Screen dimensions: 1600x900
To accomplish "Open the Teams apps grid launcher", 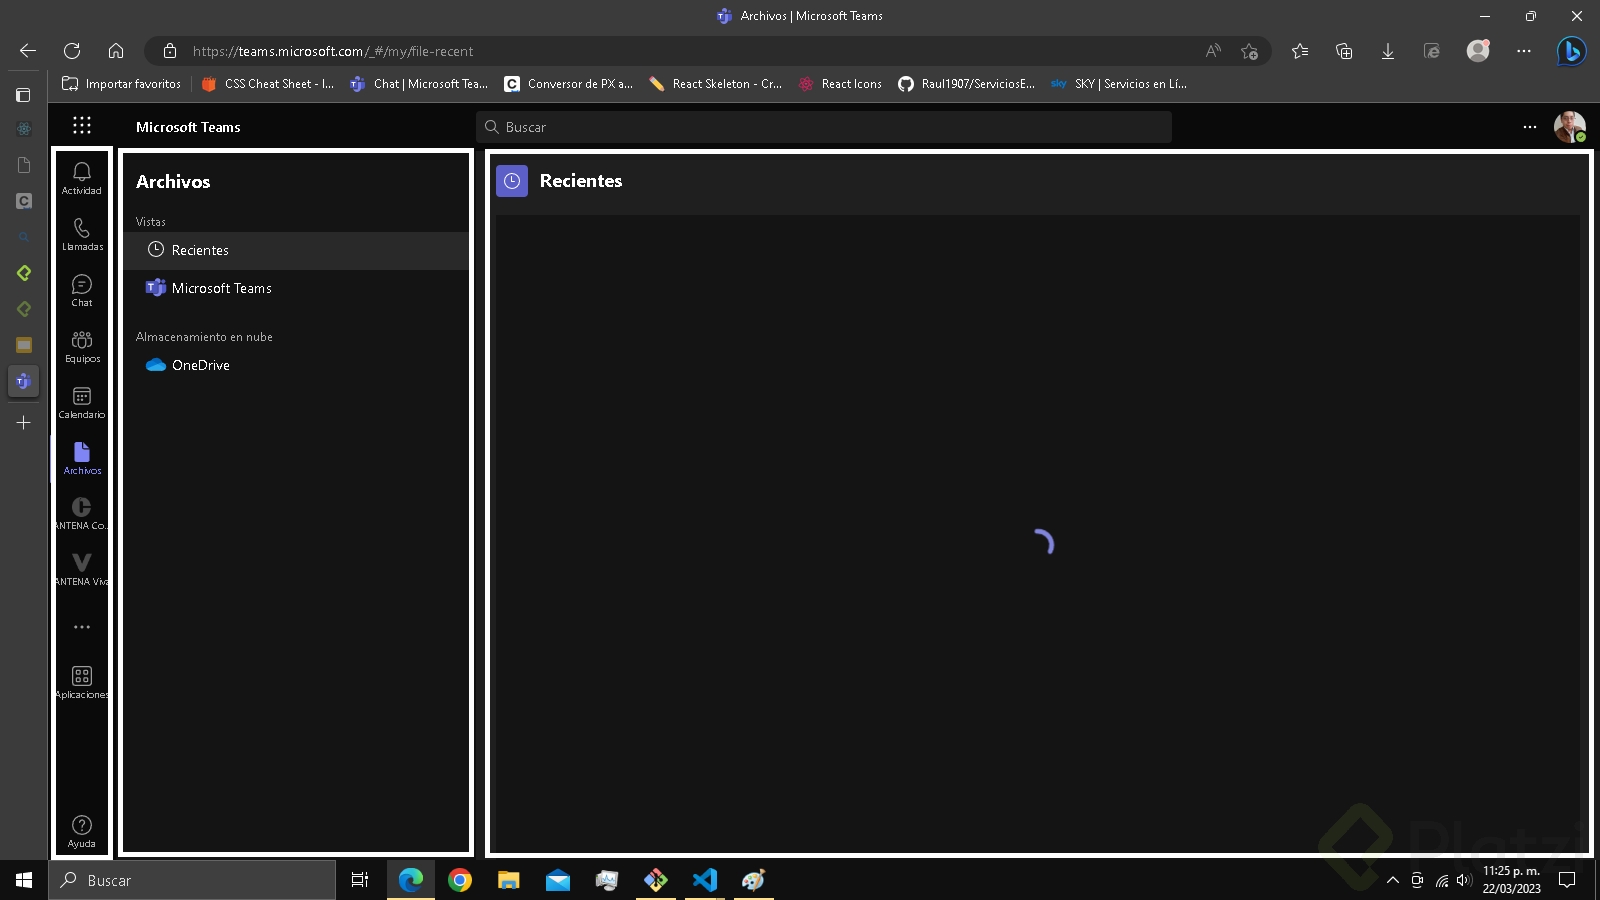I will (x=81, y=125).
